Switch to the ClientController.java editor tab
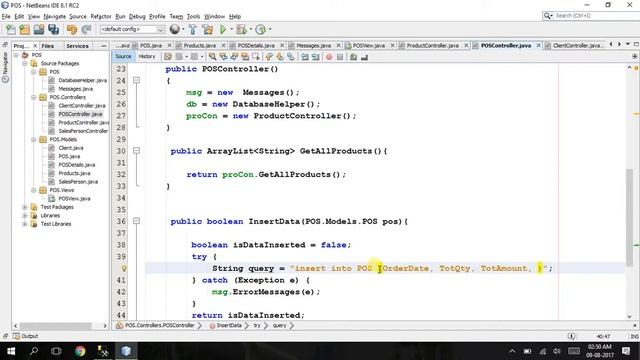The height and width of the screenshot is (360, 640). coord(576,45)
